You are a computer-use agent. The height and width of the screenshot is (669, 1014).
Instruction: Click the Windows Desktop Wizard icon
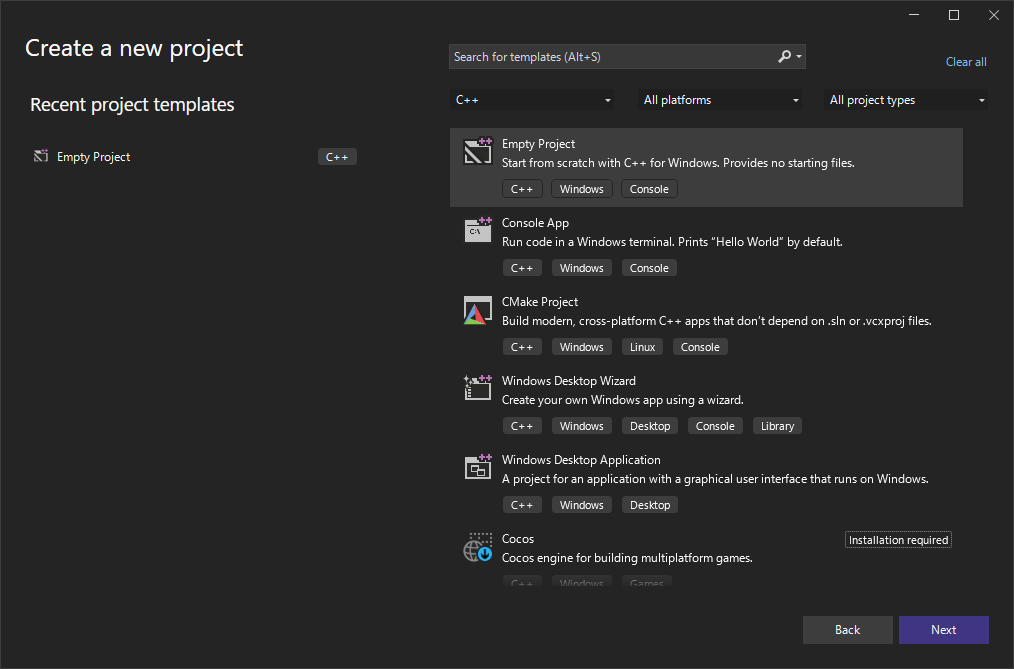pyautogui.click(x=478, y=388)
